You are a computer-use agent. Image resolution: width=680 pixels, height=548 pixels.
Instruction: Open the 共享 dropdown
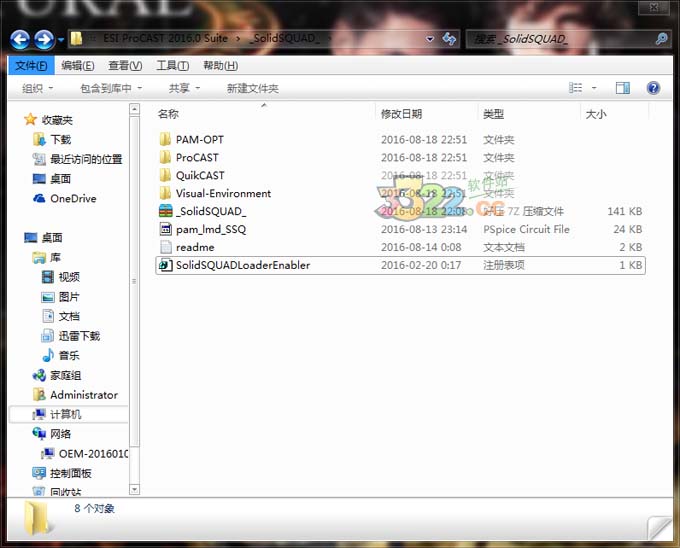pyautogui.click(x=184, y=88)
